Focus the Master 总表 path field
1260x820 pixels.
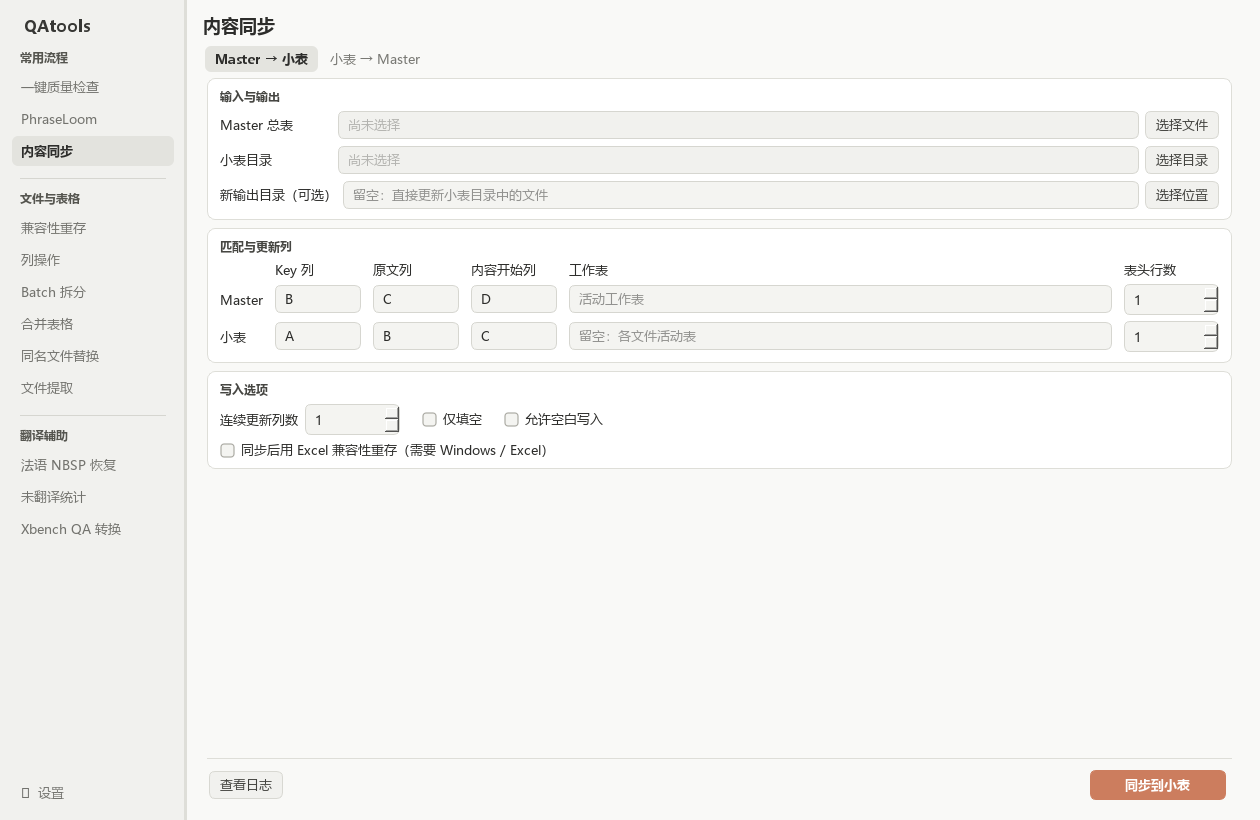(738, 125)
